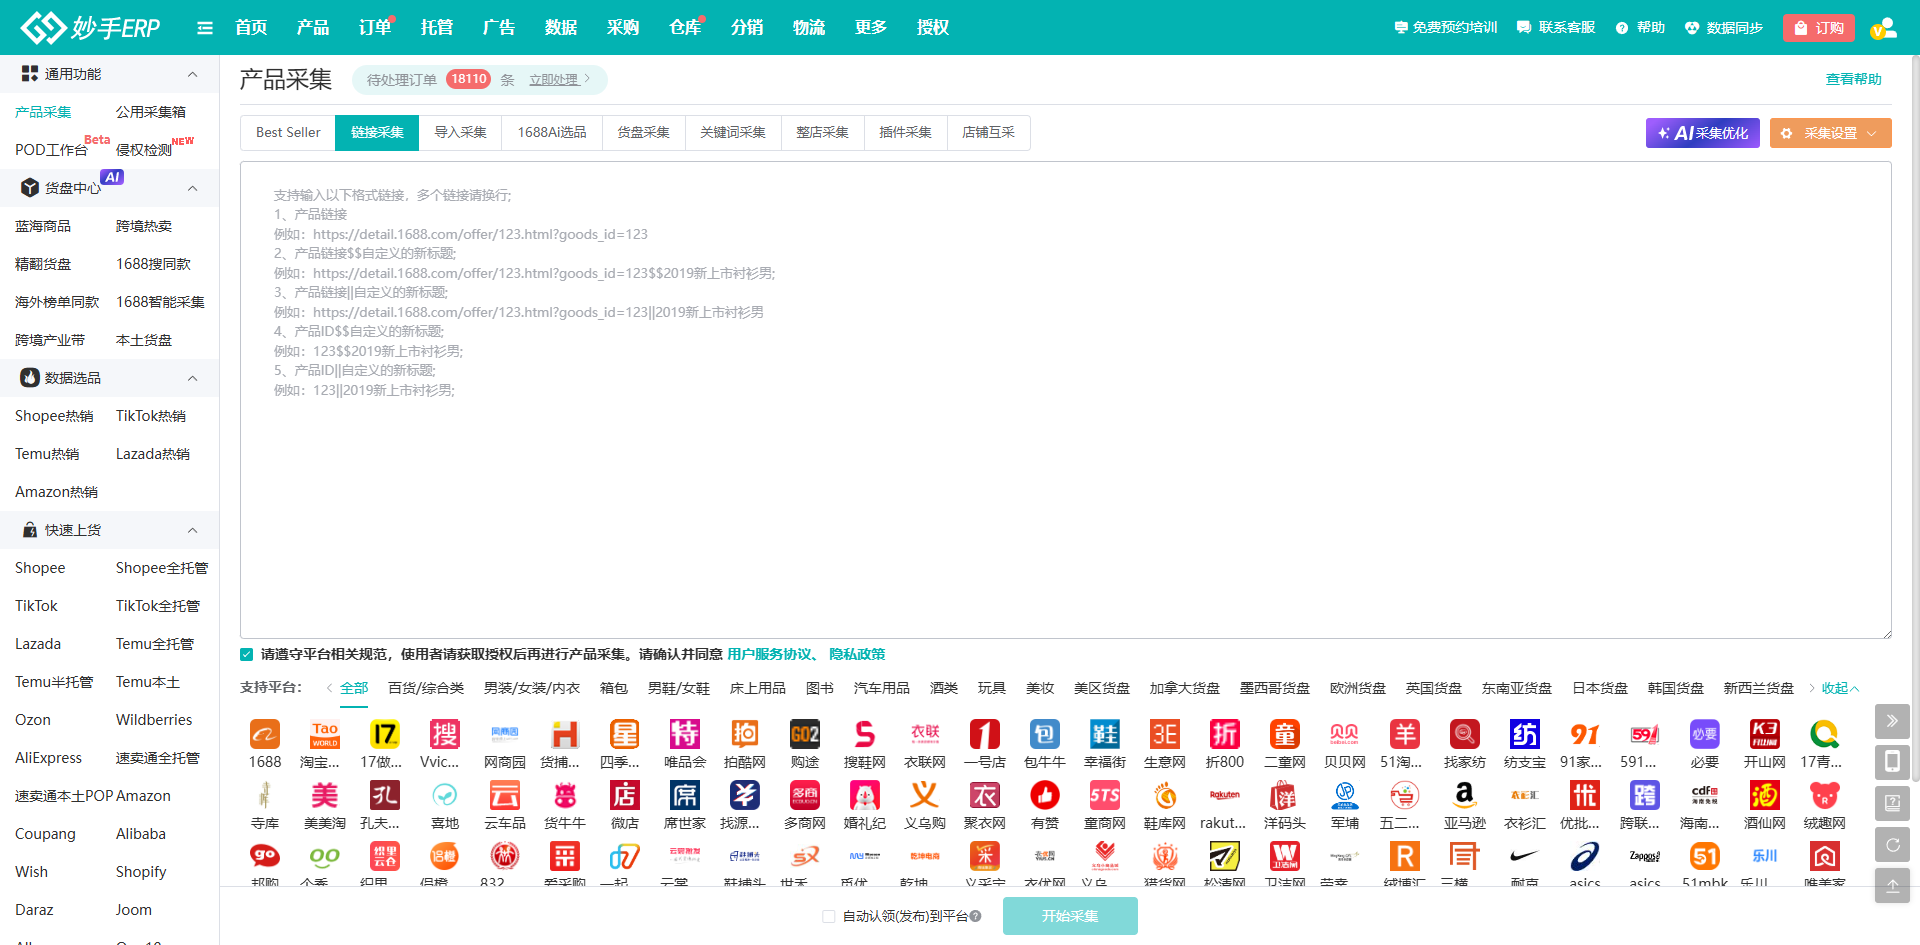Enable 自动认领(发布)到平台 checkbox
Viewport: 1920px width, 945px height.
click(x=828, y=916)
